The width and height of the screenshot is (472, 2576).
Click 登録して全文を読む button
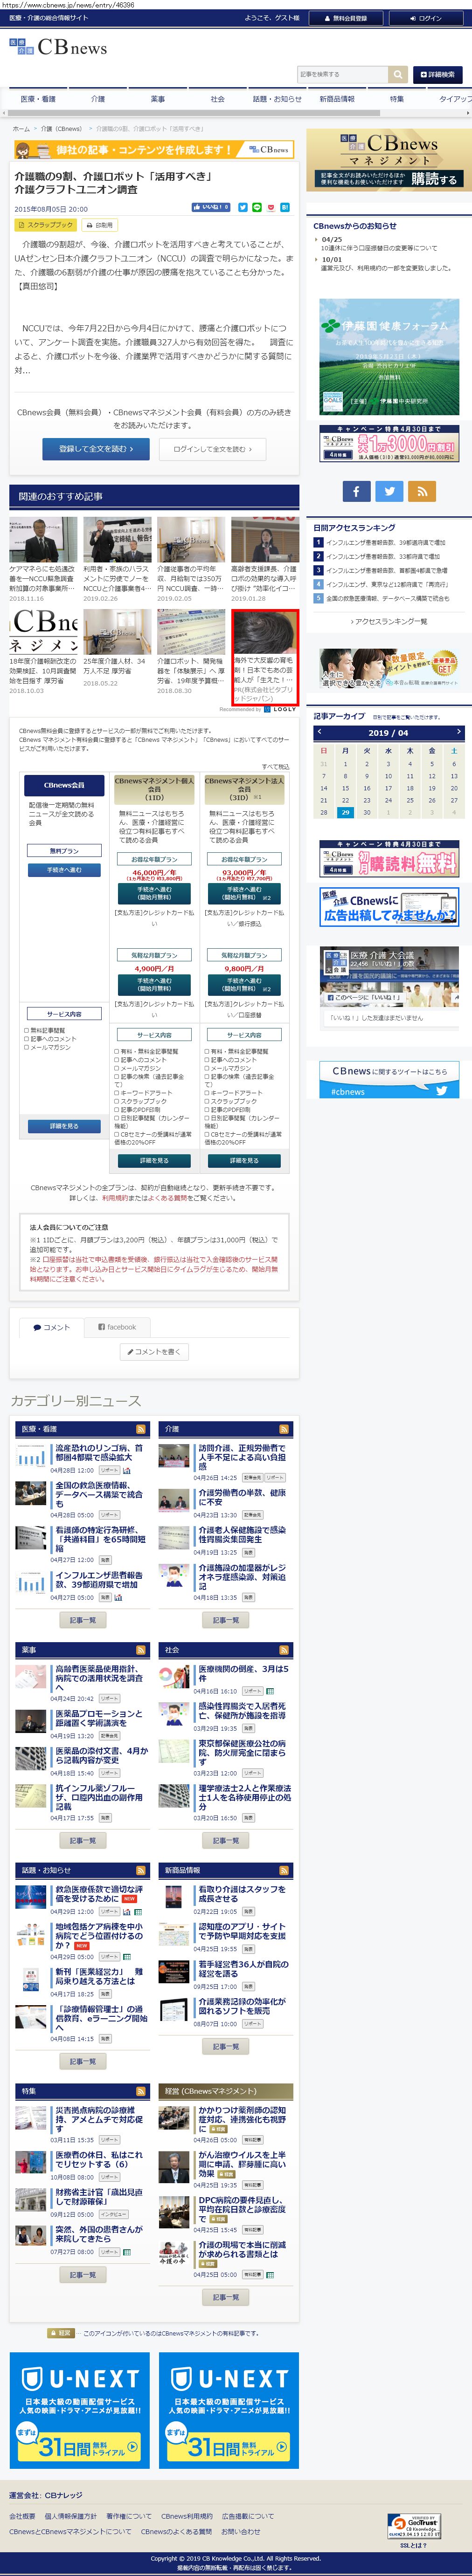click(x=96, y=449)
